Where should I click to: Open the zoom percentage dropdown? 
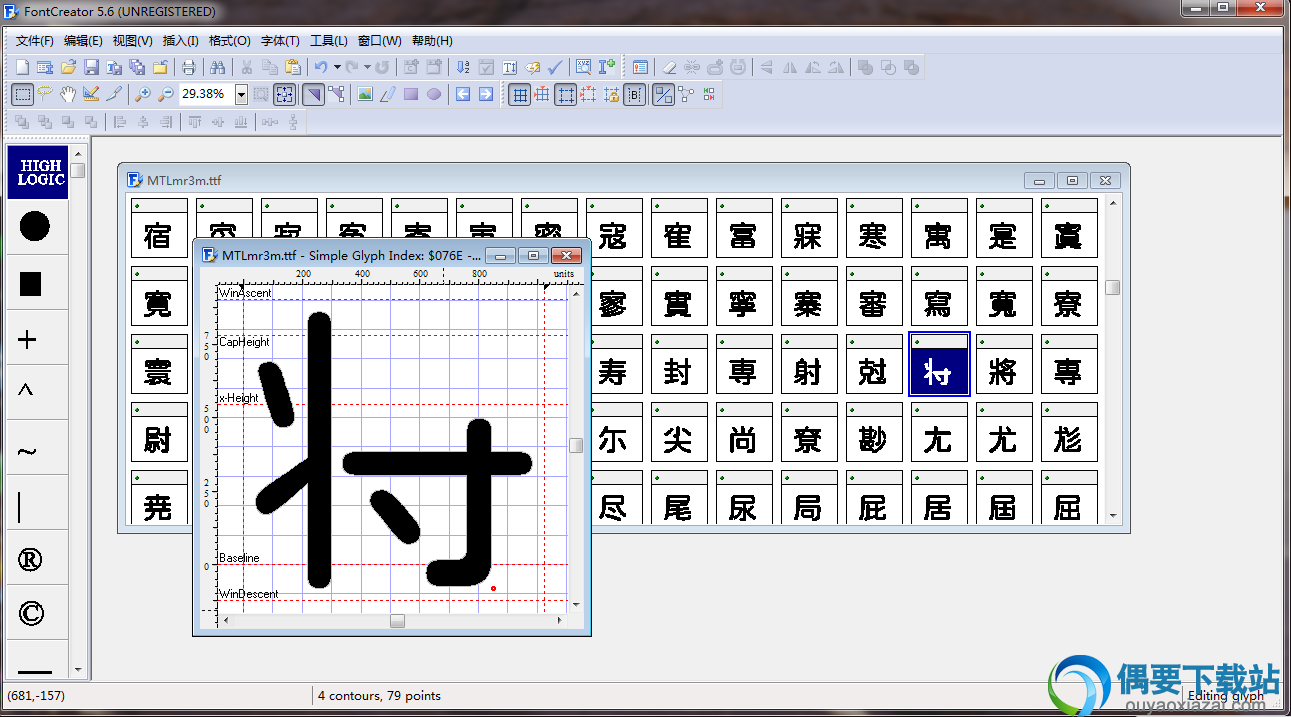point(241,94)
